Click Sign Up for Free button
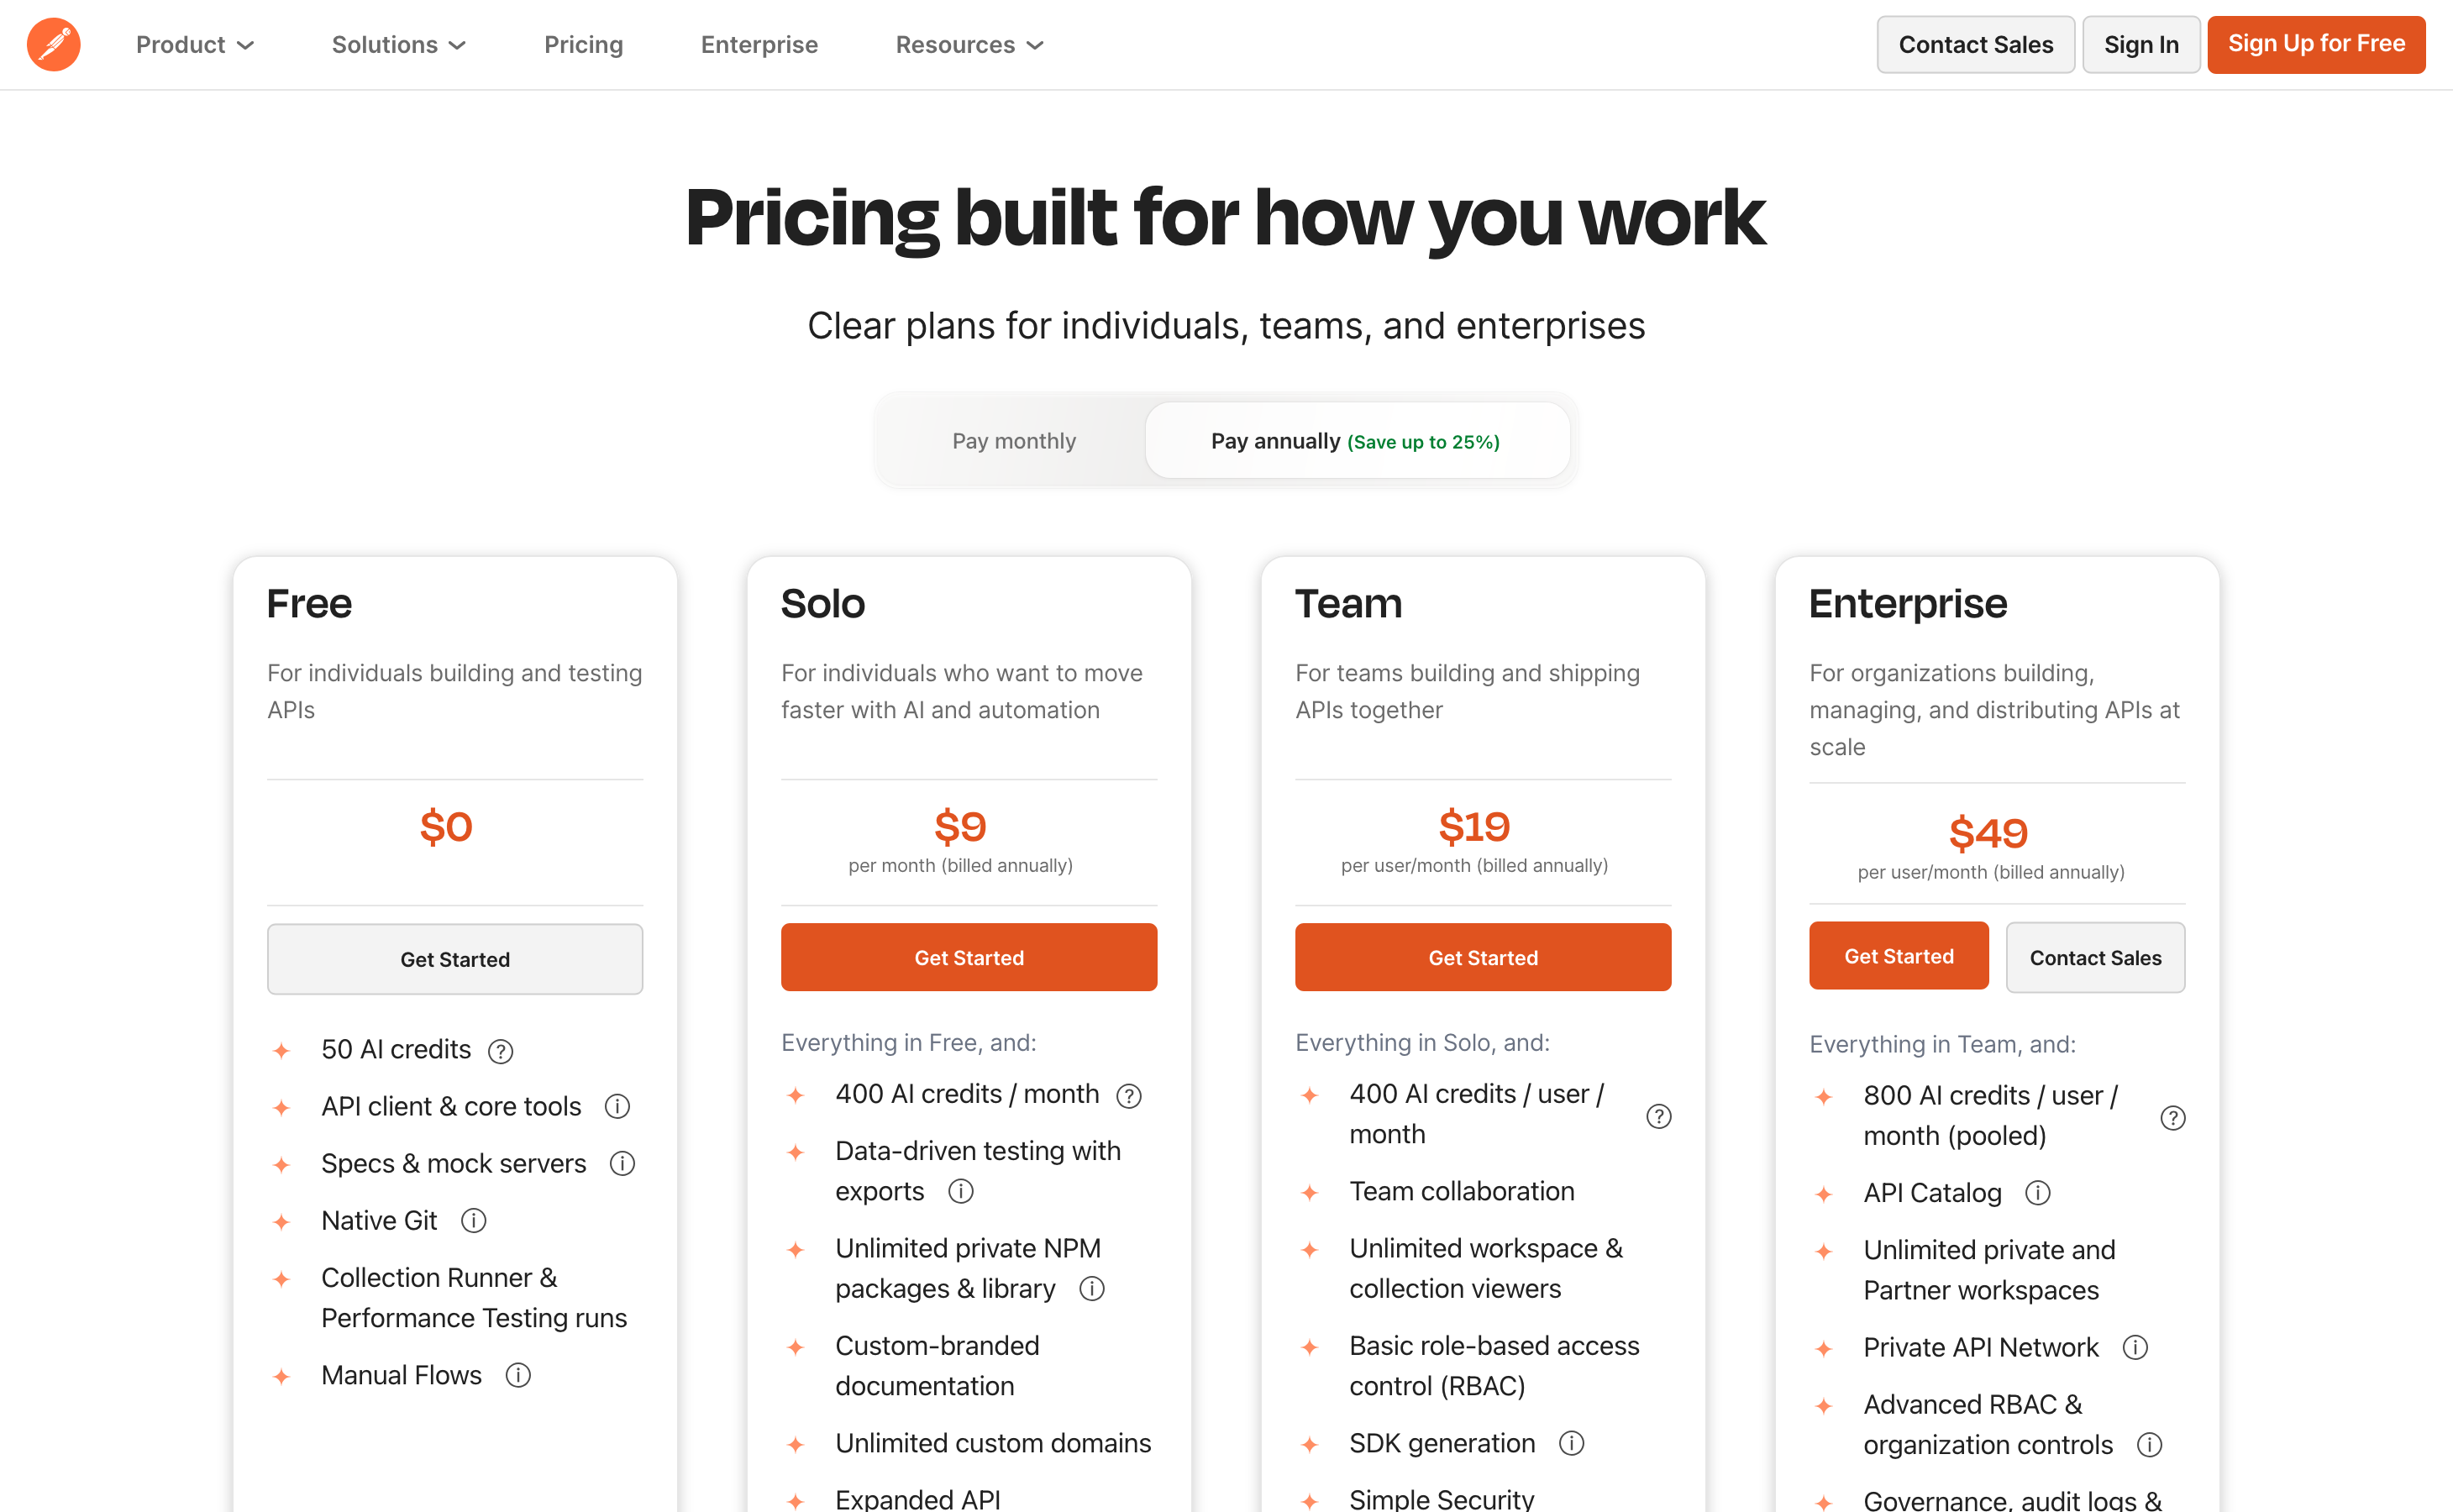 pyautogui.click(x=2316, y=45)
